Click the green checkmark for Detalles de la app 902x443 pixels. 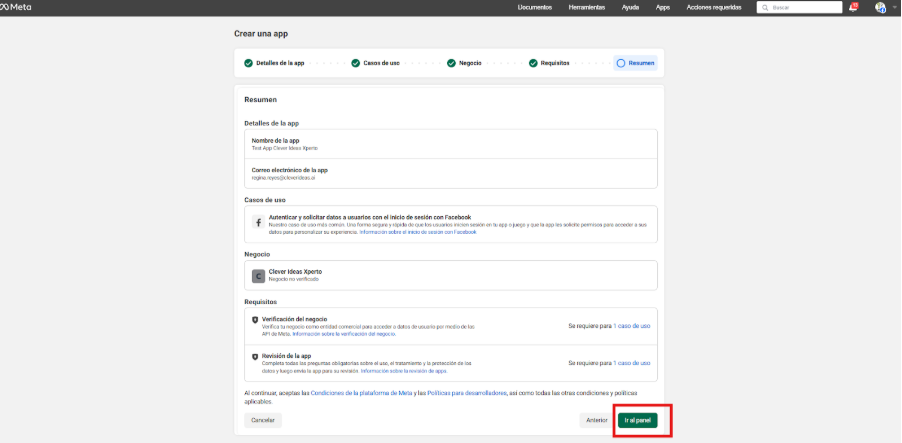click(249, 63)
